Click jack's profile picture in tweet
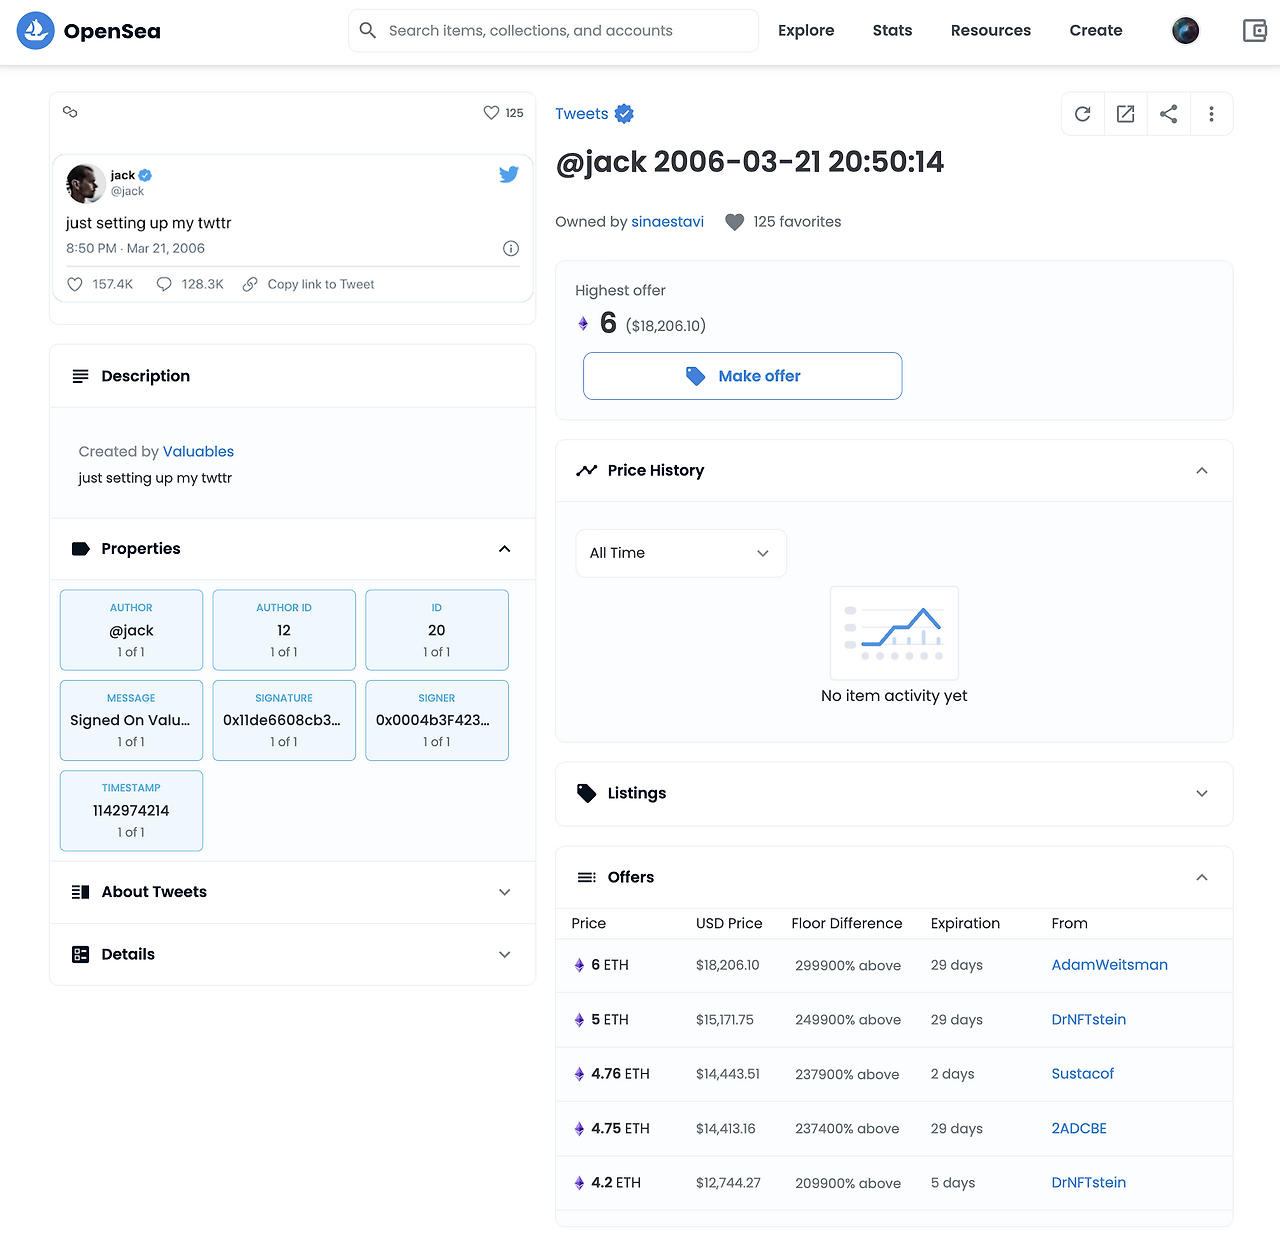 pyautogui.click(x=86, y=183)
